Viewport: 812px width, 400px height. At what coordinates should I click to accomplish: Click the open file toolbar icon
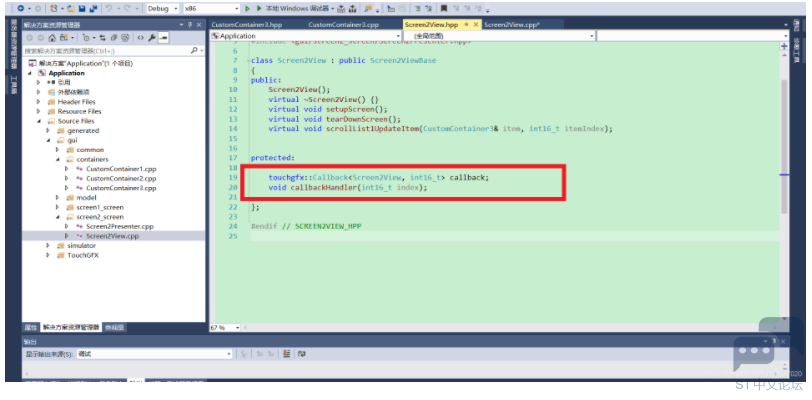71,9
